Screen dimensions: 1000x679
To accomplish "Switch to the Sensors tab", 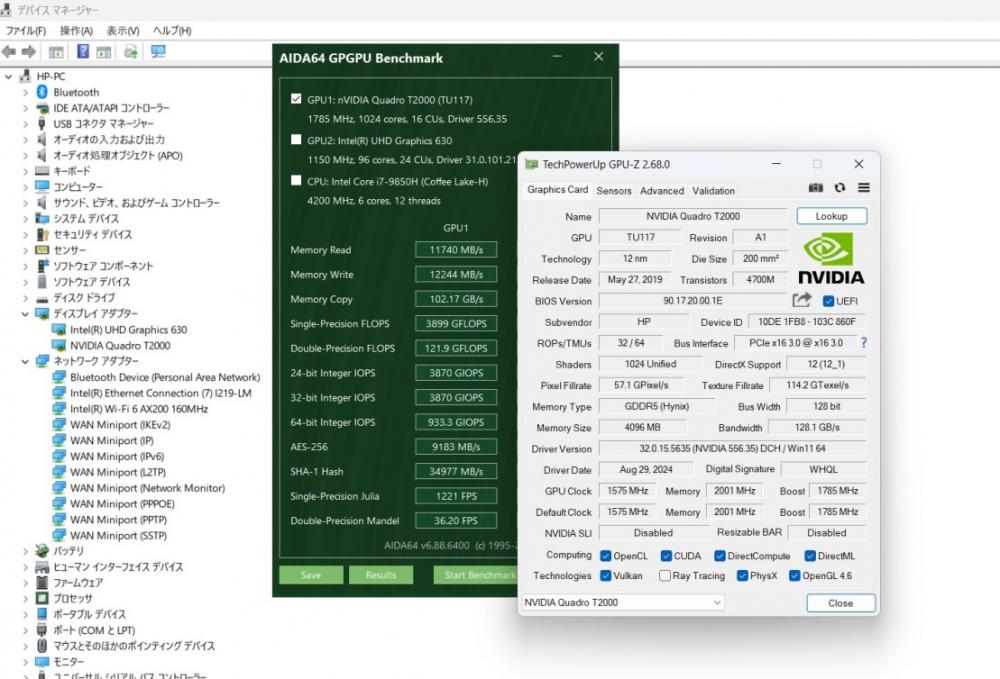I will pyautogui.click(x=614, y=191).
